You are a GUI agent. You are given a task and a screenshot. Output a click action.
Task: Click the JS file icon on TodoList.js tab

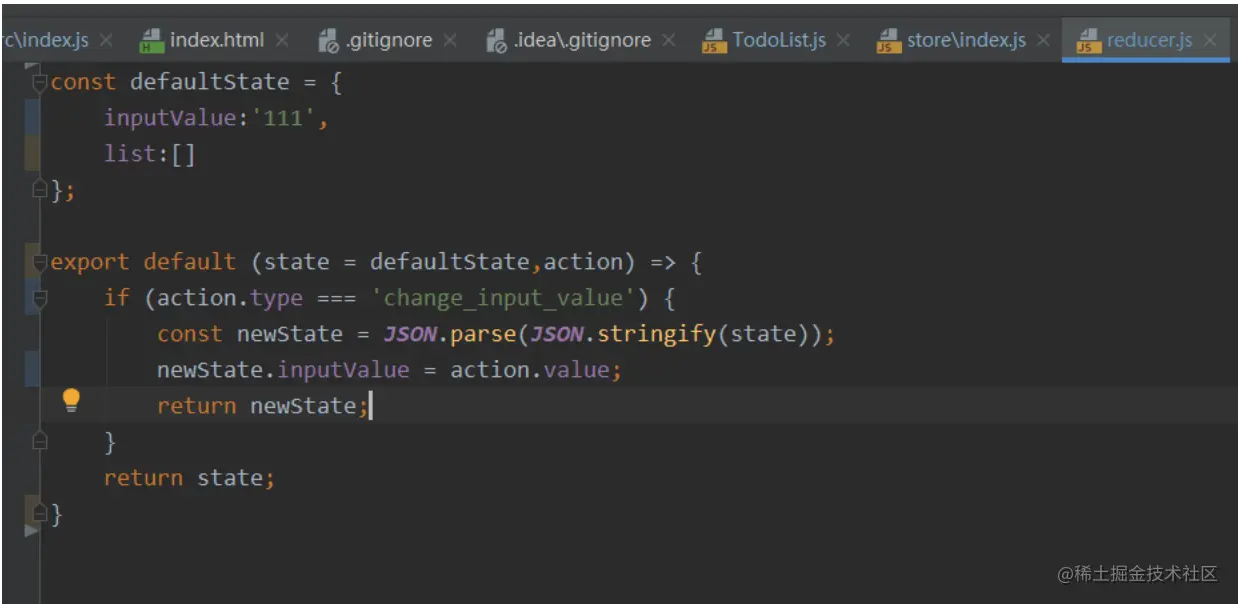[714, 40]
